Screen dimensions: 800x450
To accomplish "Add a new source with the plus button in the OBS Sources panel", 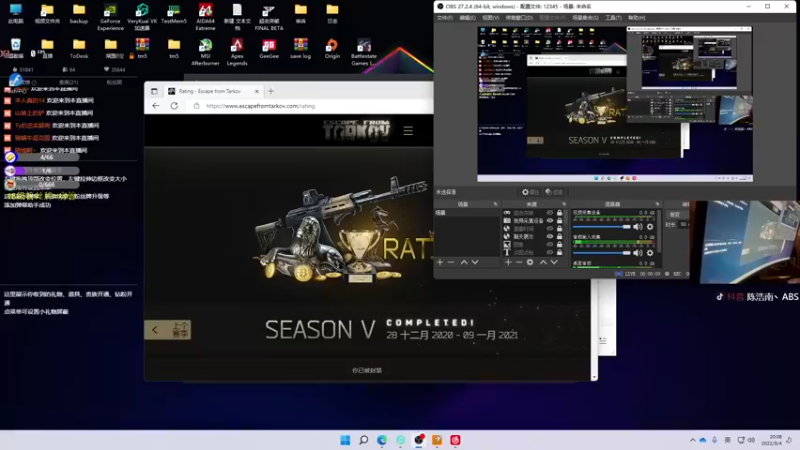I will pos(508,262).
